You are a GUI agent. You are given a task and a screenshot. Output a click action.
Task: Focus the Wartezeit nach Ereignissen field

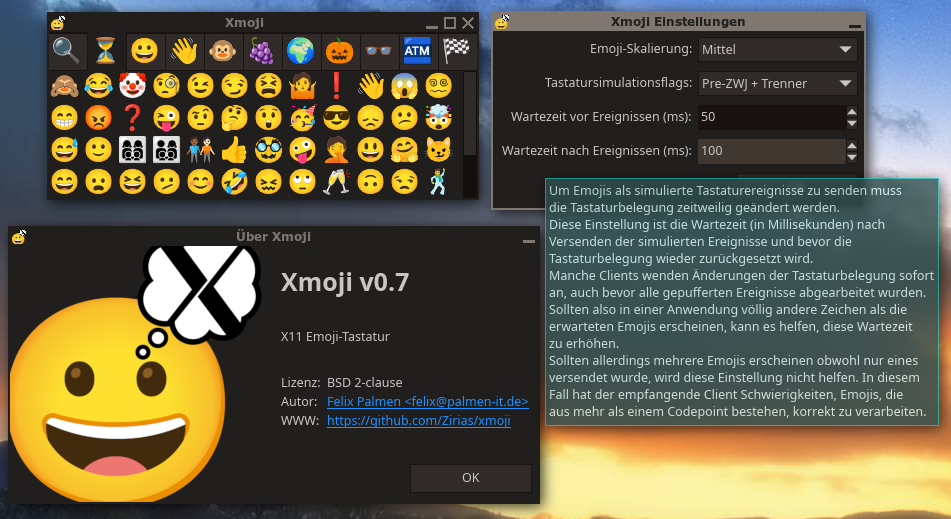click(x=771, y=150)
